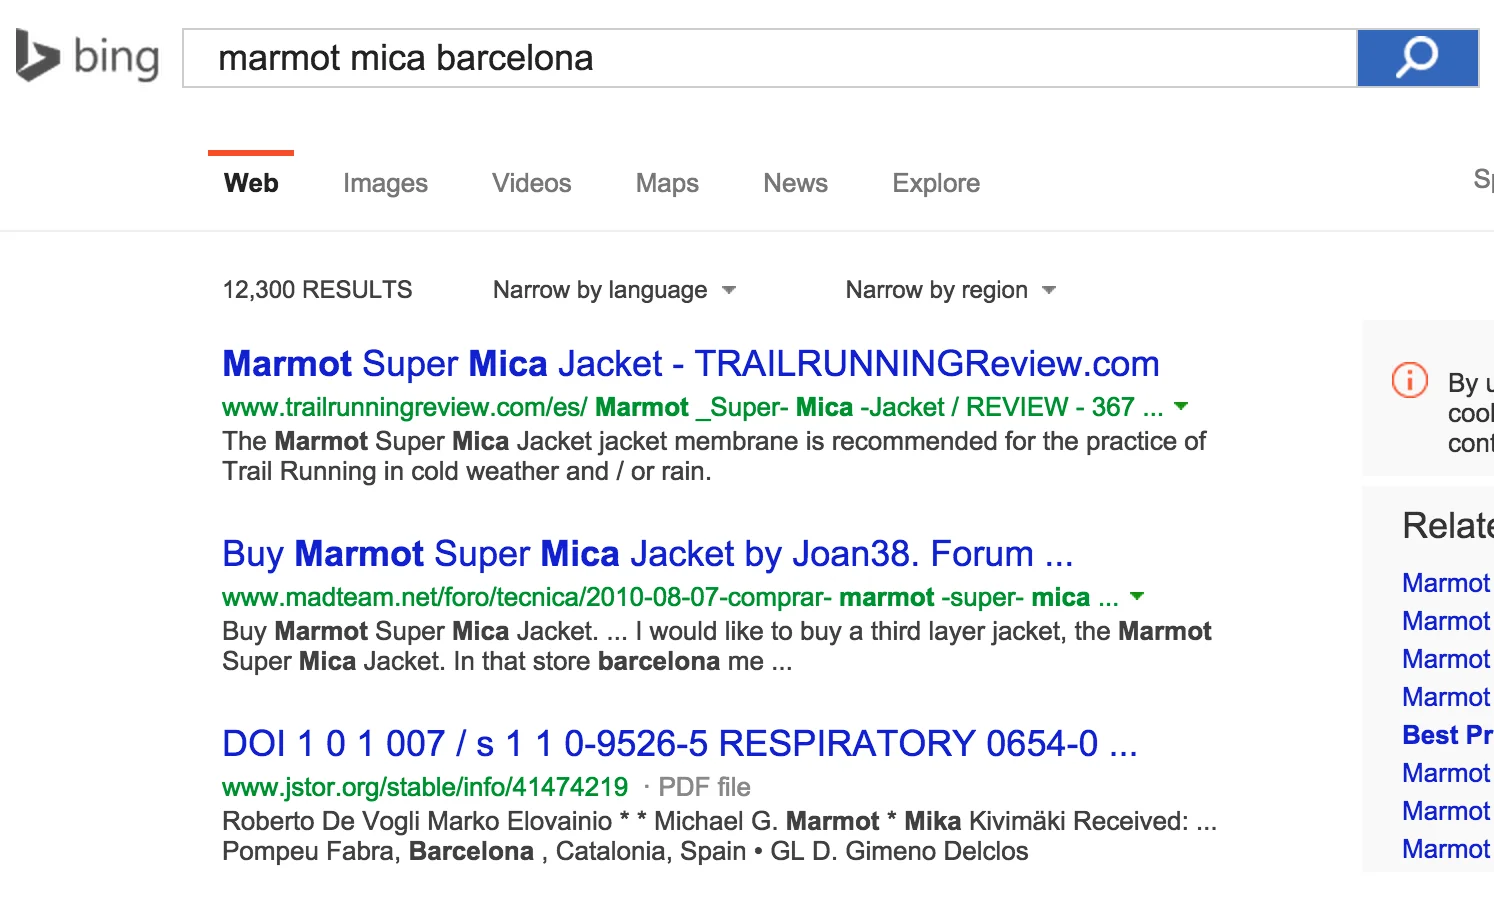This screenshot has width=1494, height=902.
Task: Open the Marmot Super Mica Jacket review result
Action: [690, 363]
